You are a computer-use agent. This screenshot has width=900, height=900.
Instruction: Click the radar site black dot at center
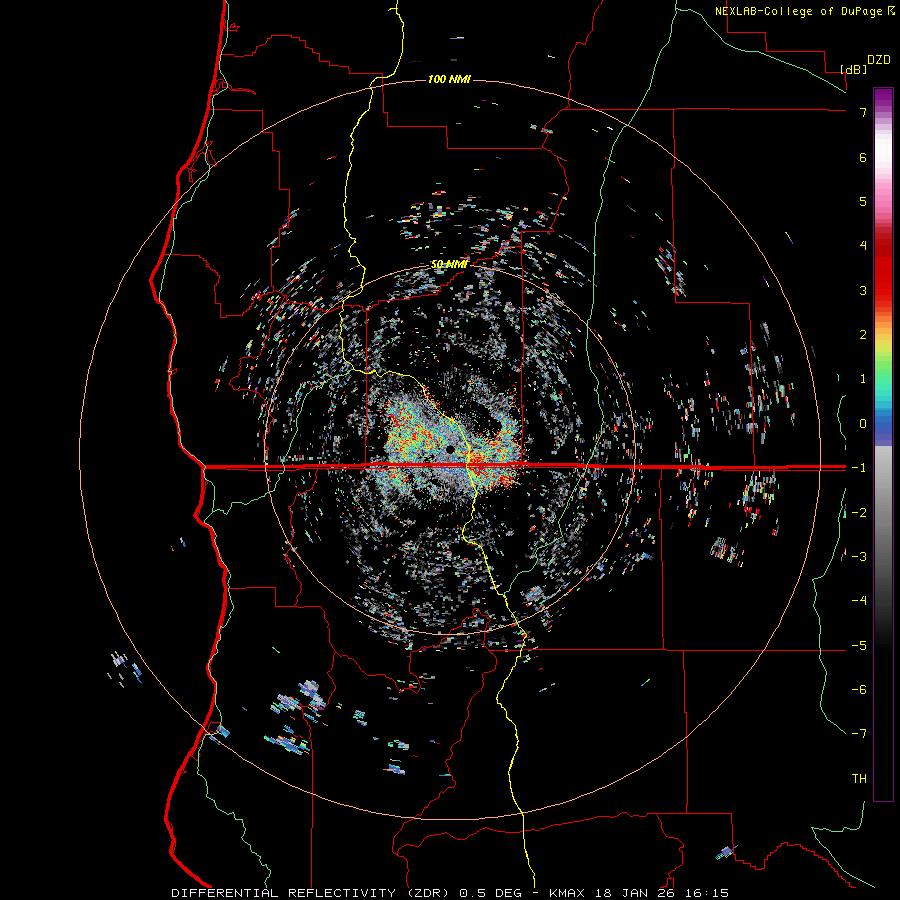click(x=450, y=449)
